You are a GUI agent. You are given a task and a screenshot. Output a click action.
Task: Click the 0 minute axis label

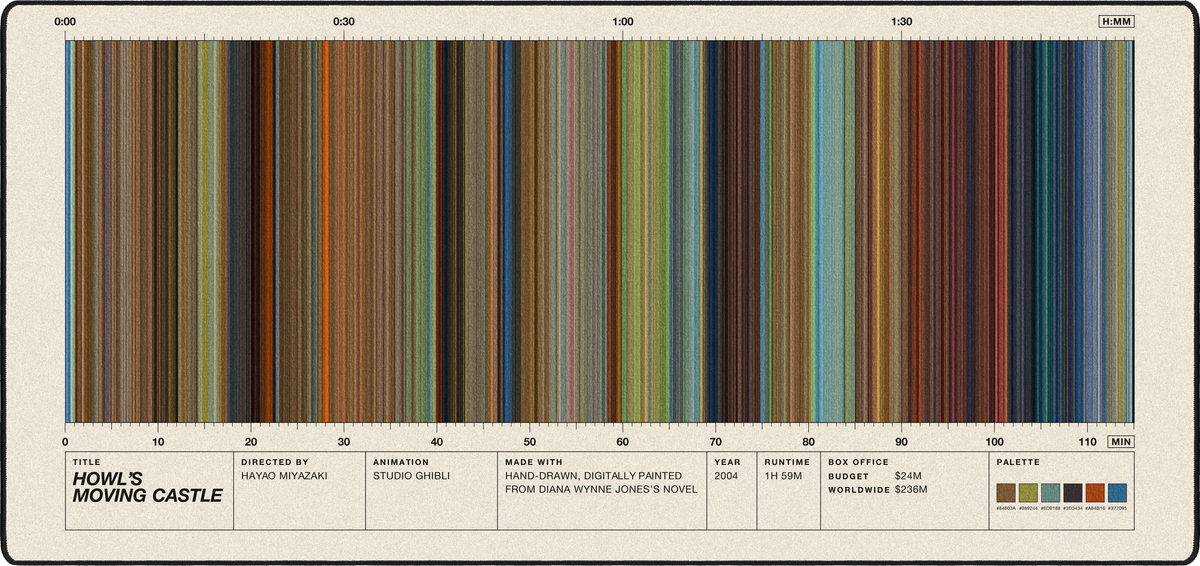click(x=65, y=441)
